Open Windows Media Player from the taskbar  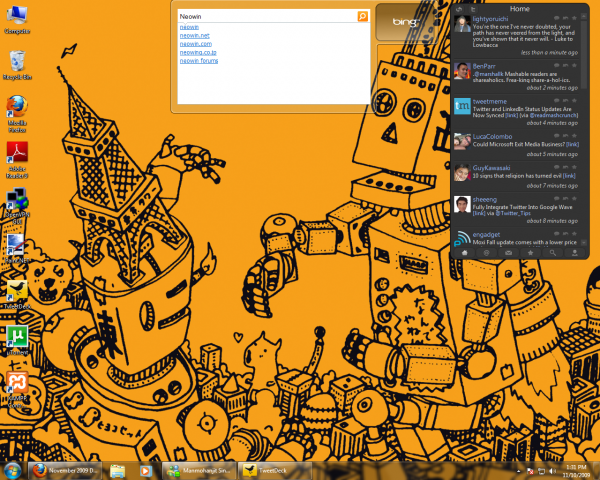[145, 471]
